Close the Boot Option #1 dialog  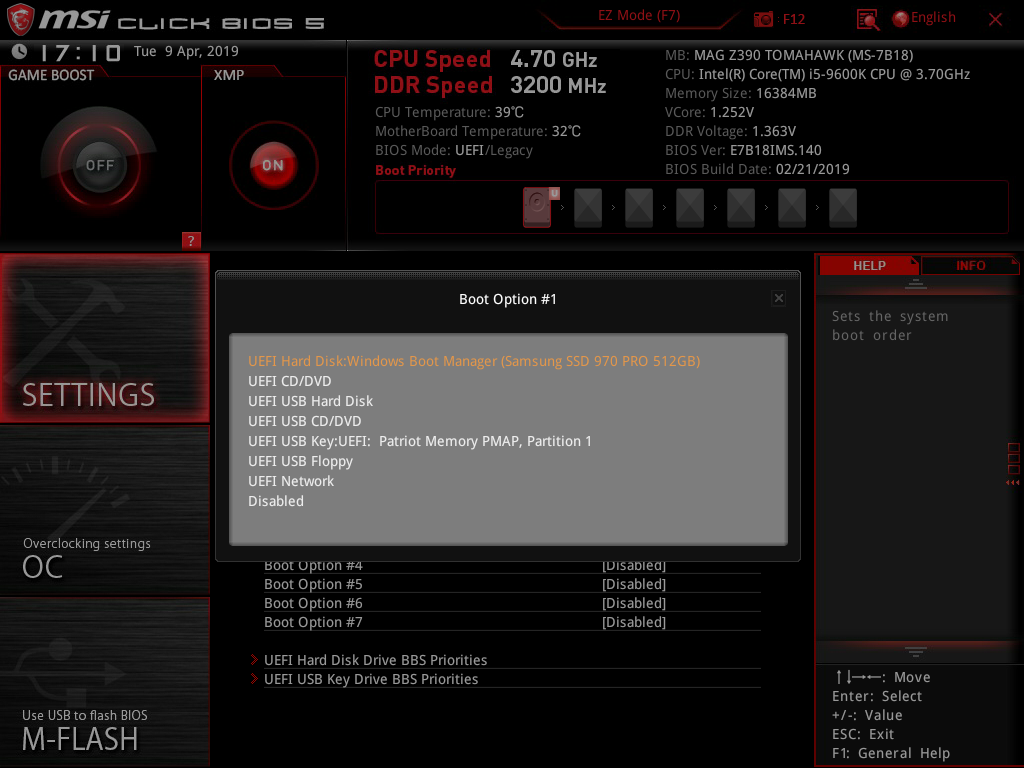pyautogui.click(x=778, y=298)
